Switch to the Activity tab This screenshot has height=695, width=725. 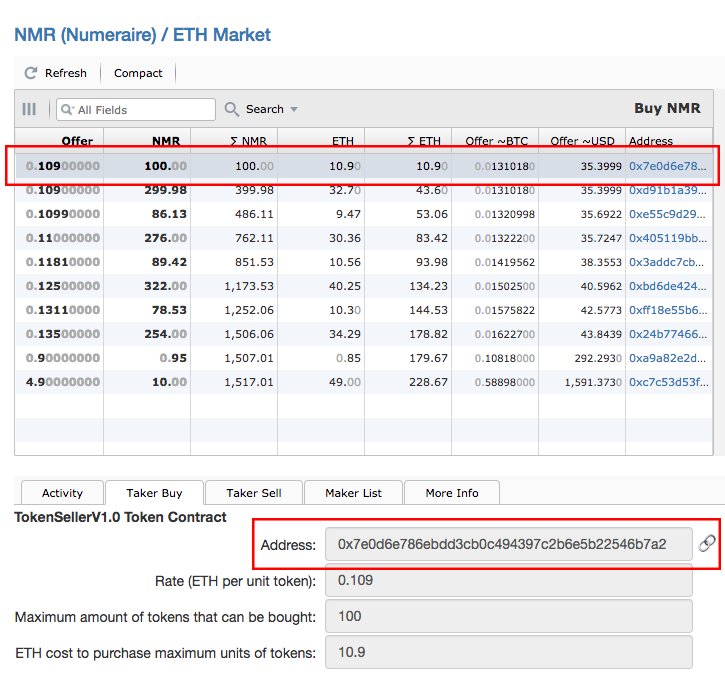point(62,493)
